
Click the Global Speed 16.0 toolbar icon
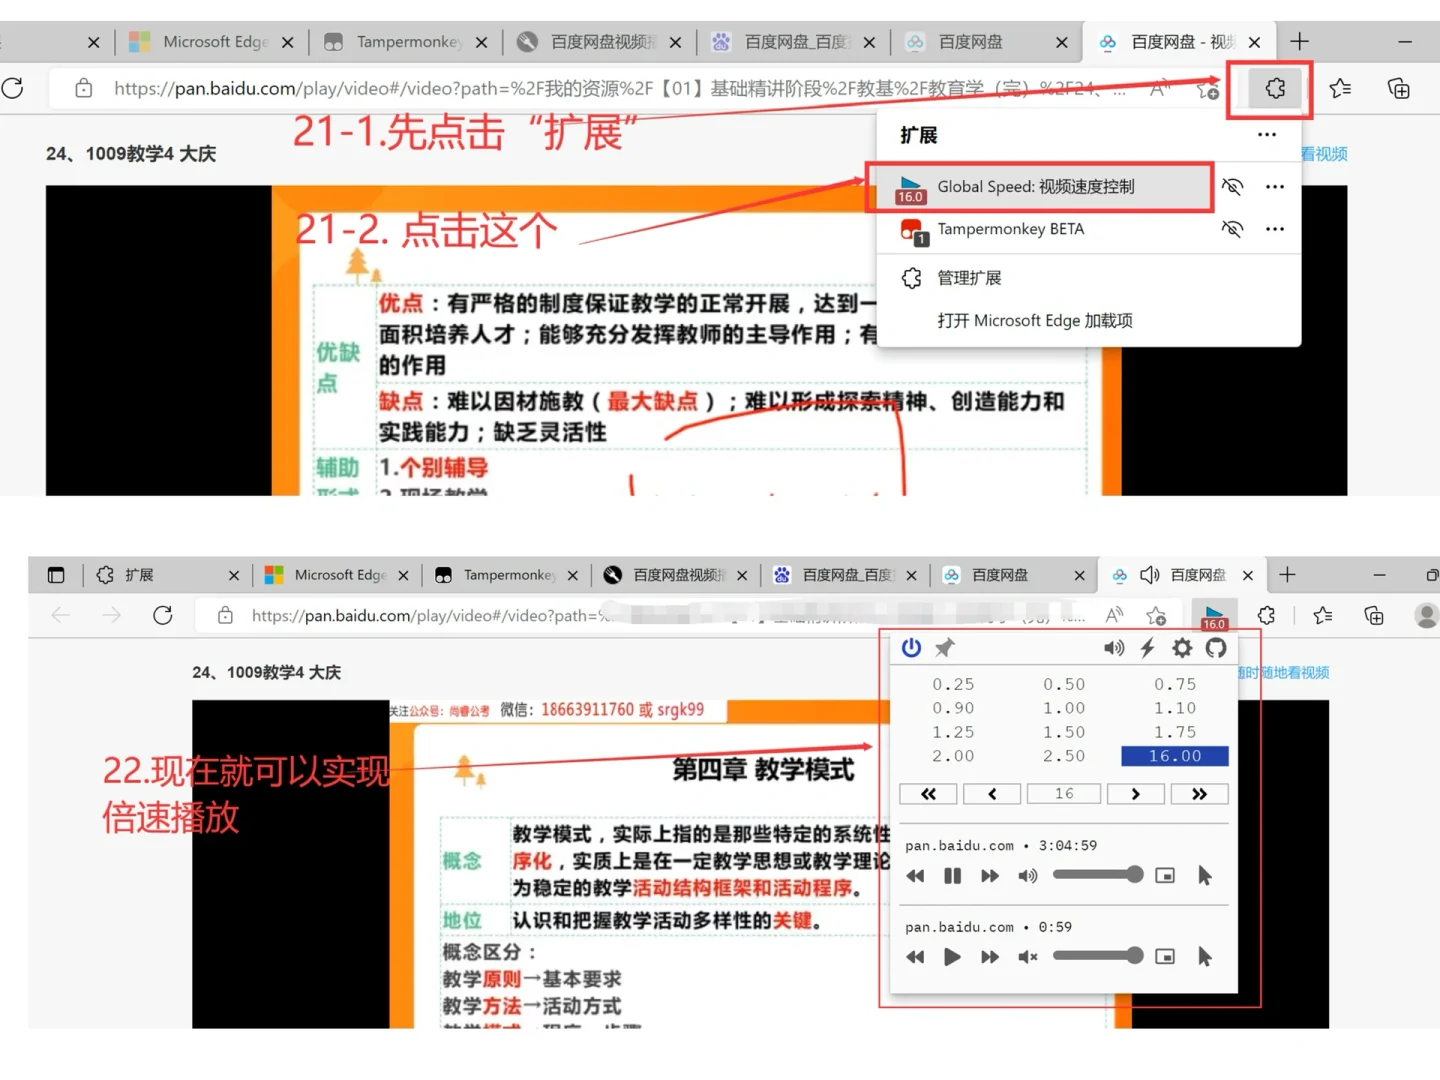pos(1214,615)
